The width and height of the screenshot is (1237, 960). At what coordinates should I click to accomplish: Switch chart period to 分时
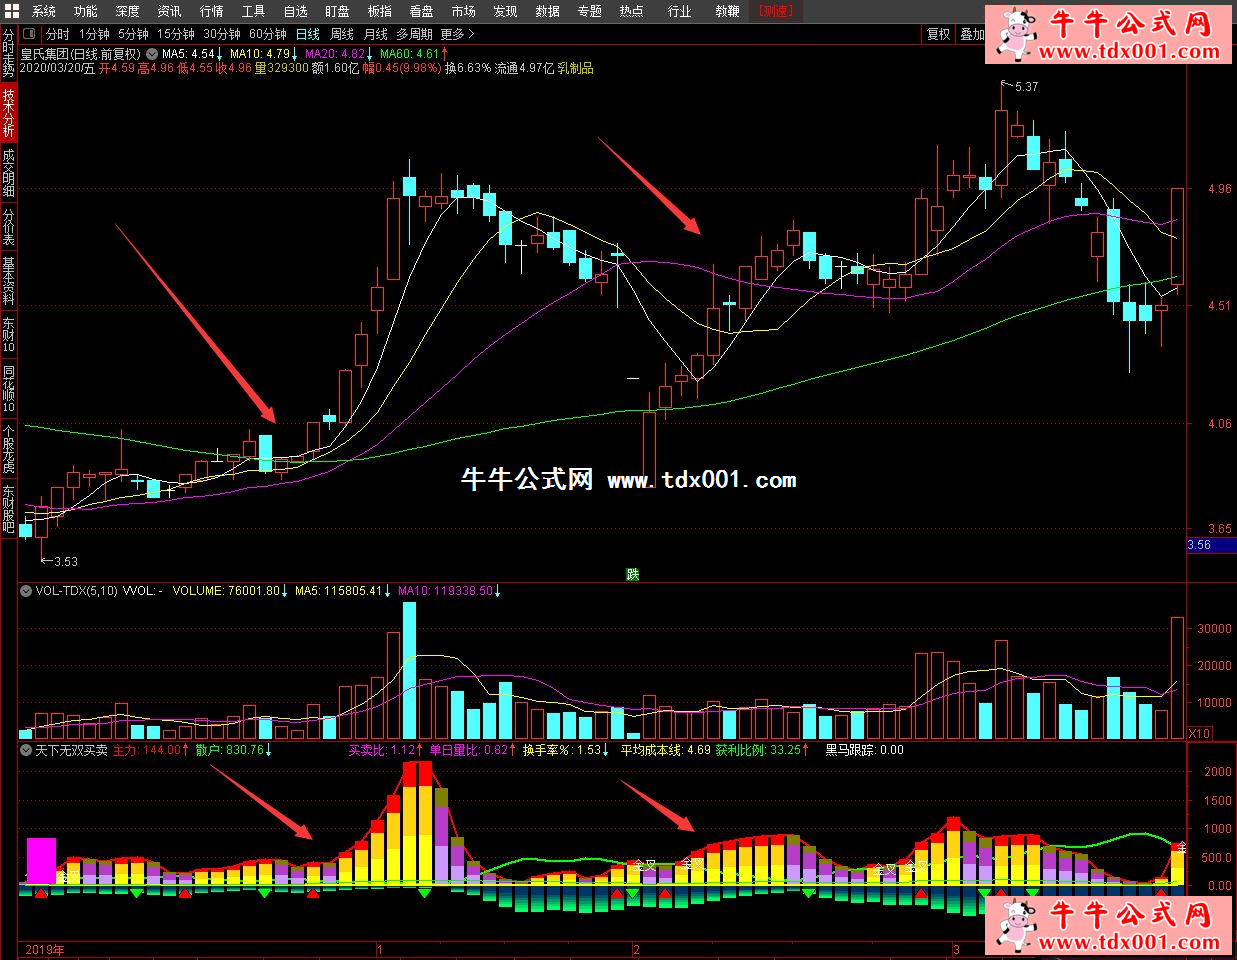[58, 34]
